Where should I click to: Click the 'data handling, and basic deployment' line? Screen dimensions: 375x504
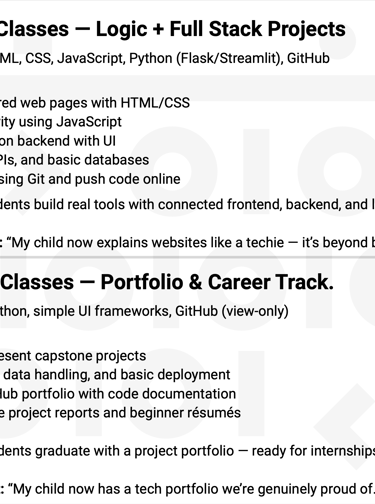117,375
